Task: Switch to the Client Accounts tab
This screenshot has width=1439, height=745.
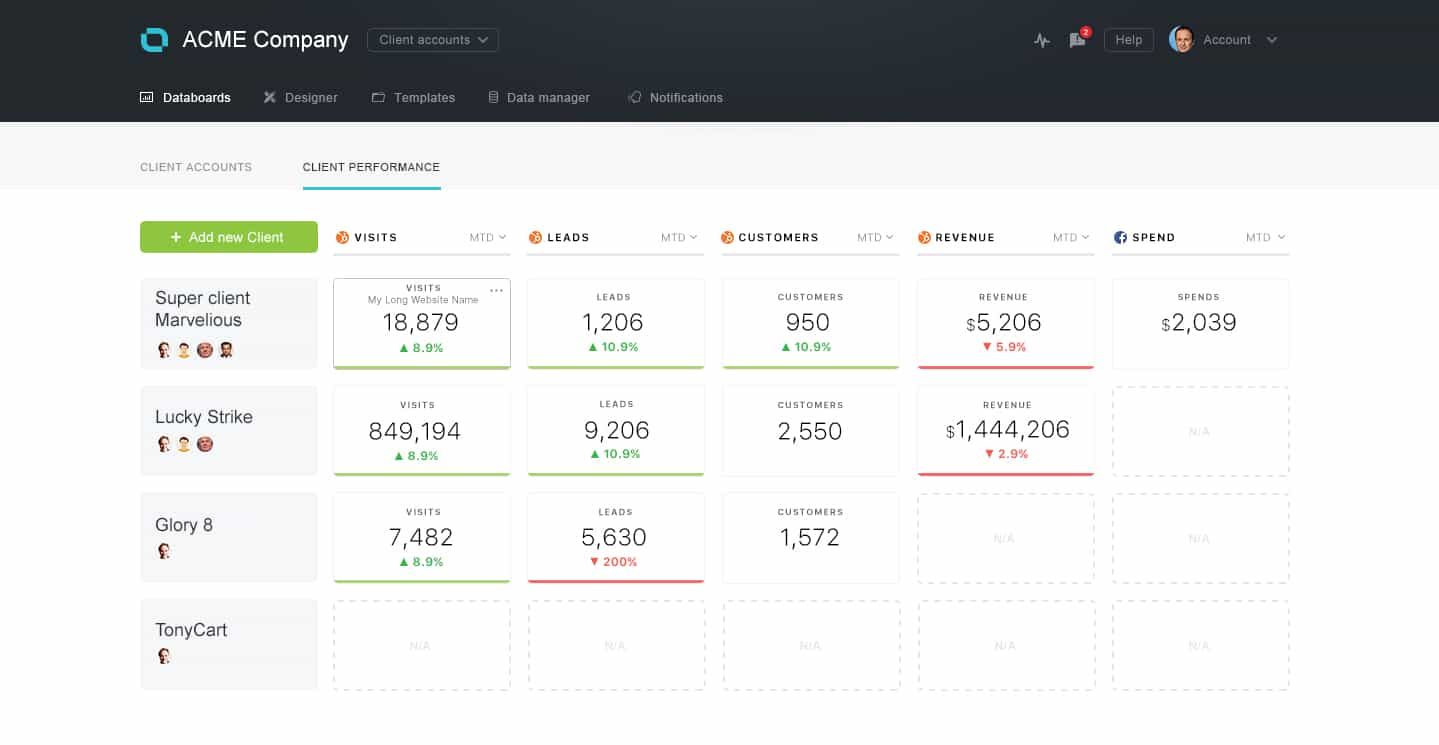Action: 196,167
